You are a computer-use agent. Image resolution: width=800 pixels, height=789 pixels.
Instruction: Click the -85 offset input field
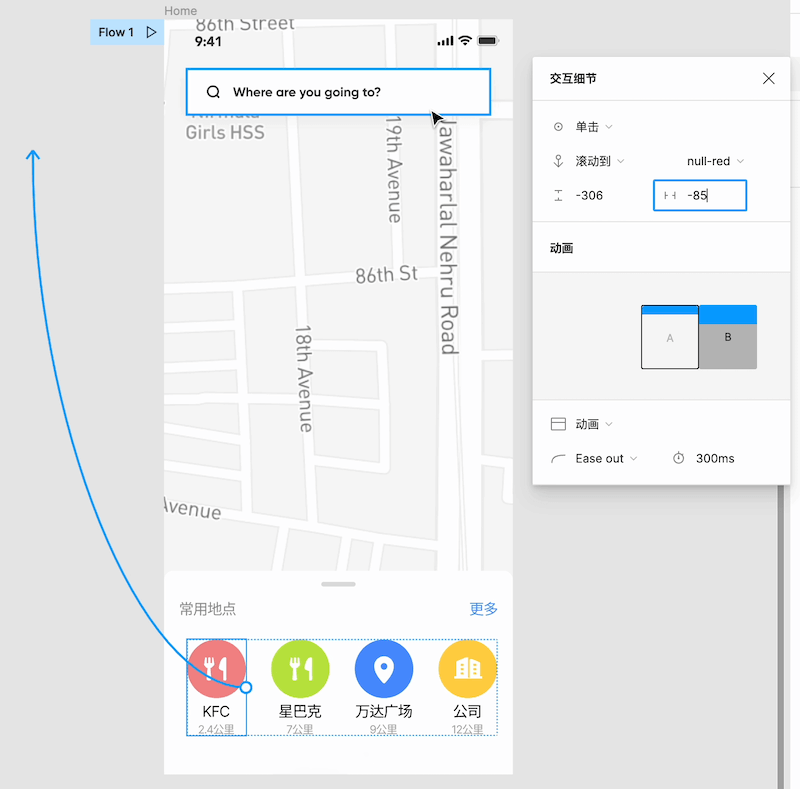[x=705, y=195]
